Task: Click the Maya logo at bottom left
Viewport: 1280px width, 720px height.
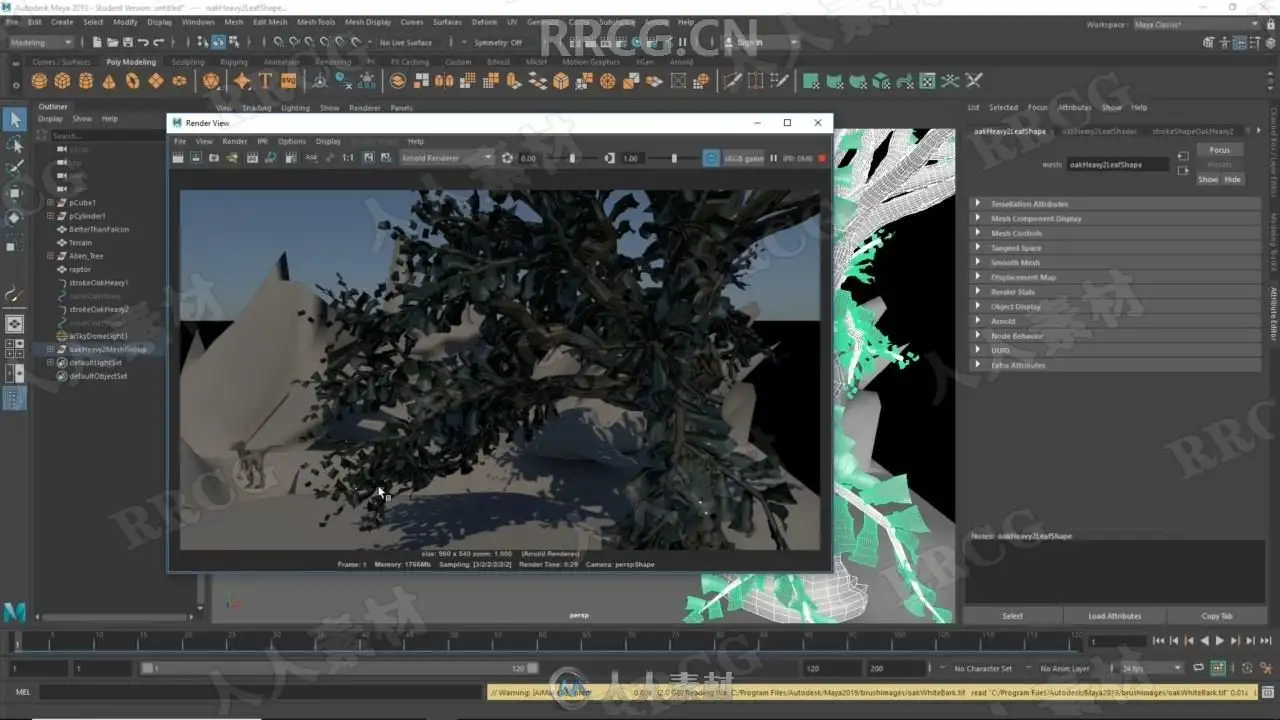Action: [x=14, y=612]
